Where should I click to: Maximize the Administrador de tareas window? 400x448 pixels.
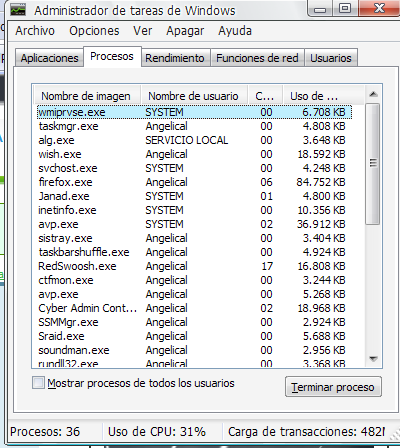pos(345,8)
